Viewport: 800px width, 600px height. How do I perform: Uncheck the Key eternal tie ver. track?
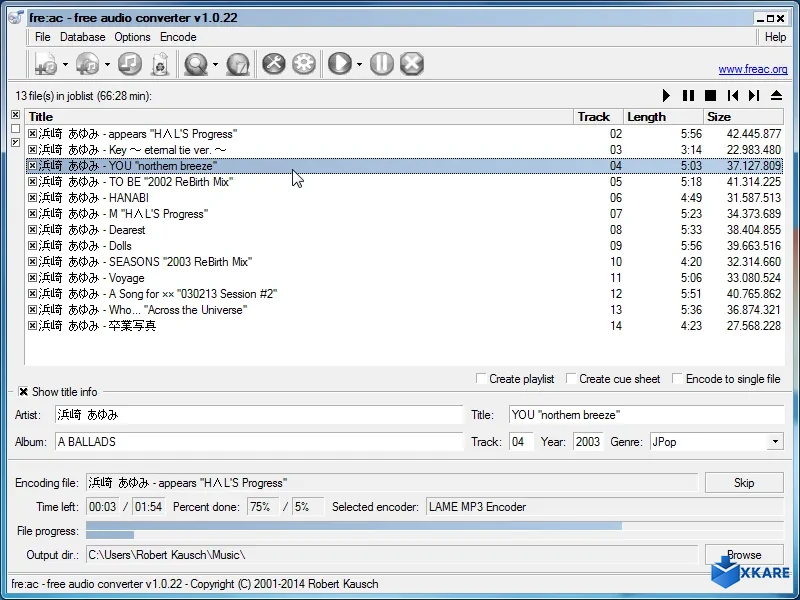tap(32, 149)
